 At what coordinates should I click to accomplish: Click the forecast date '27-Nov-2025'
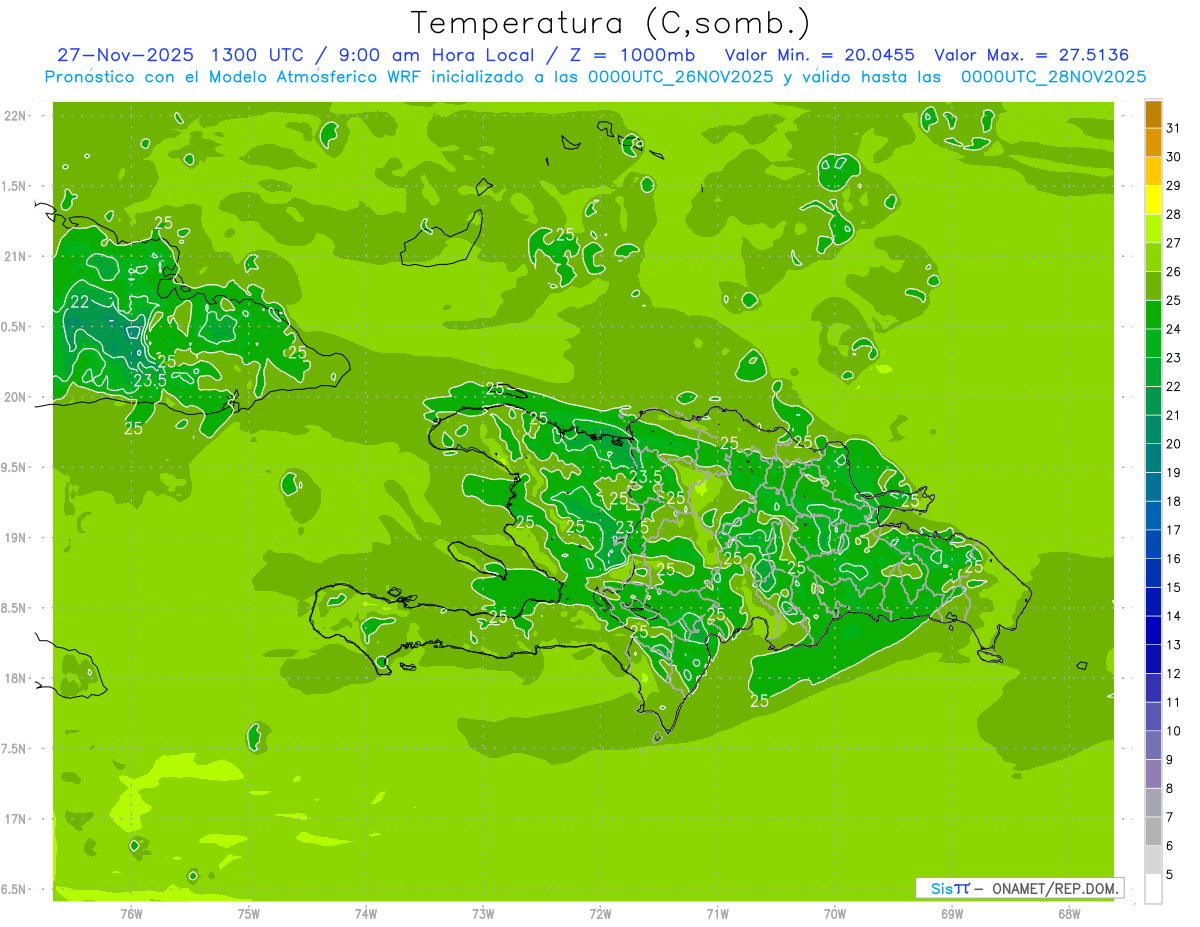pyautogui.click(x=126, y=55)
